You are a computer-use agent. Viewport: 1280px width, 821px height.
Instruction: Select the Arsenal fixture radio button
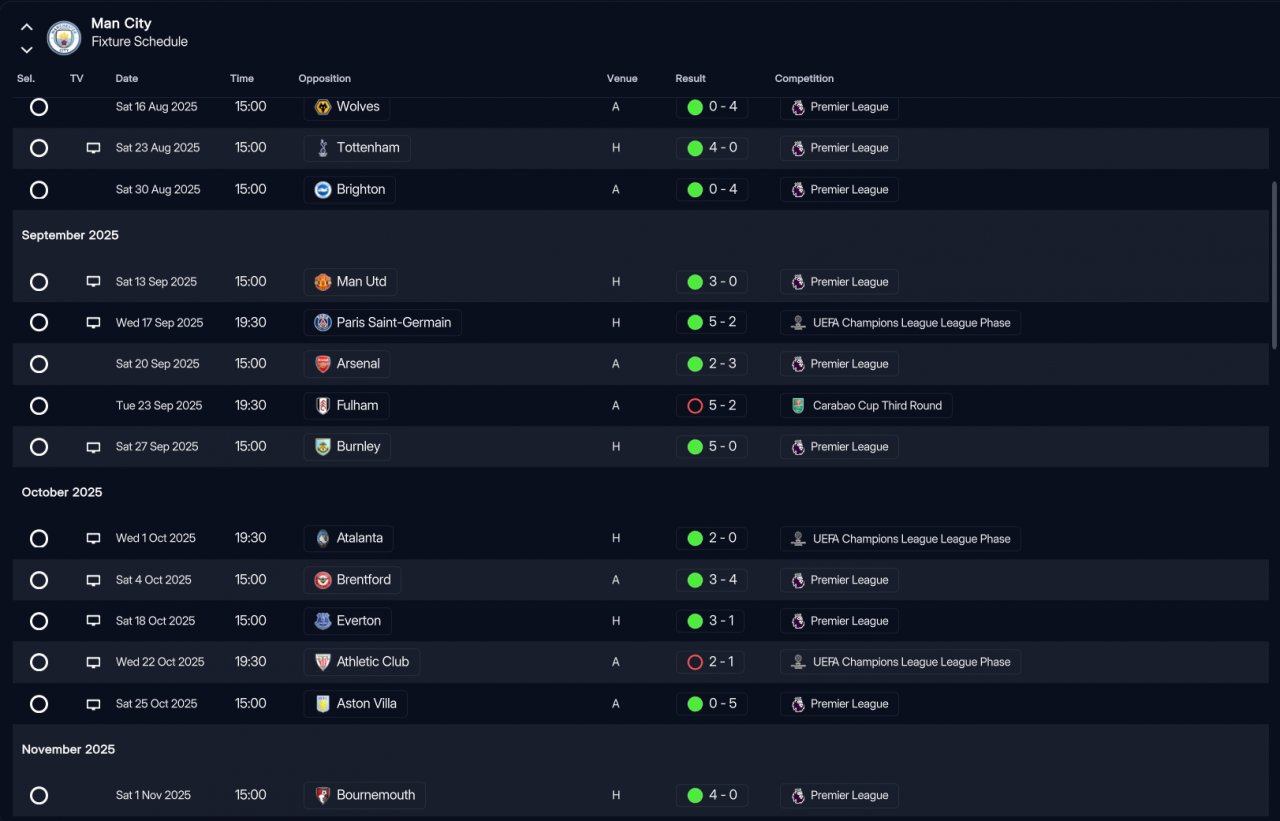tap(39, 364)
